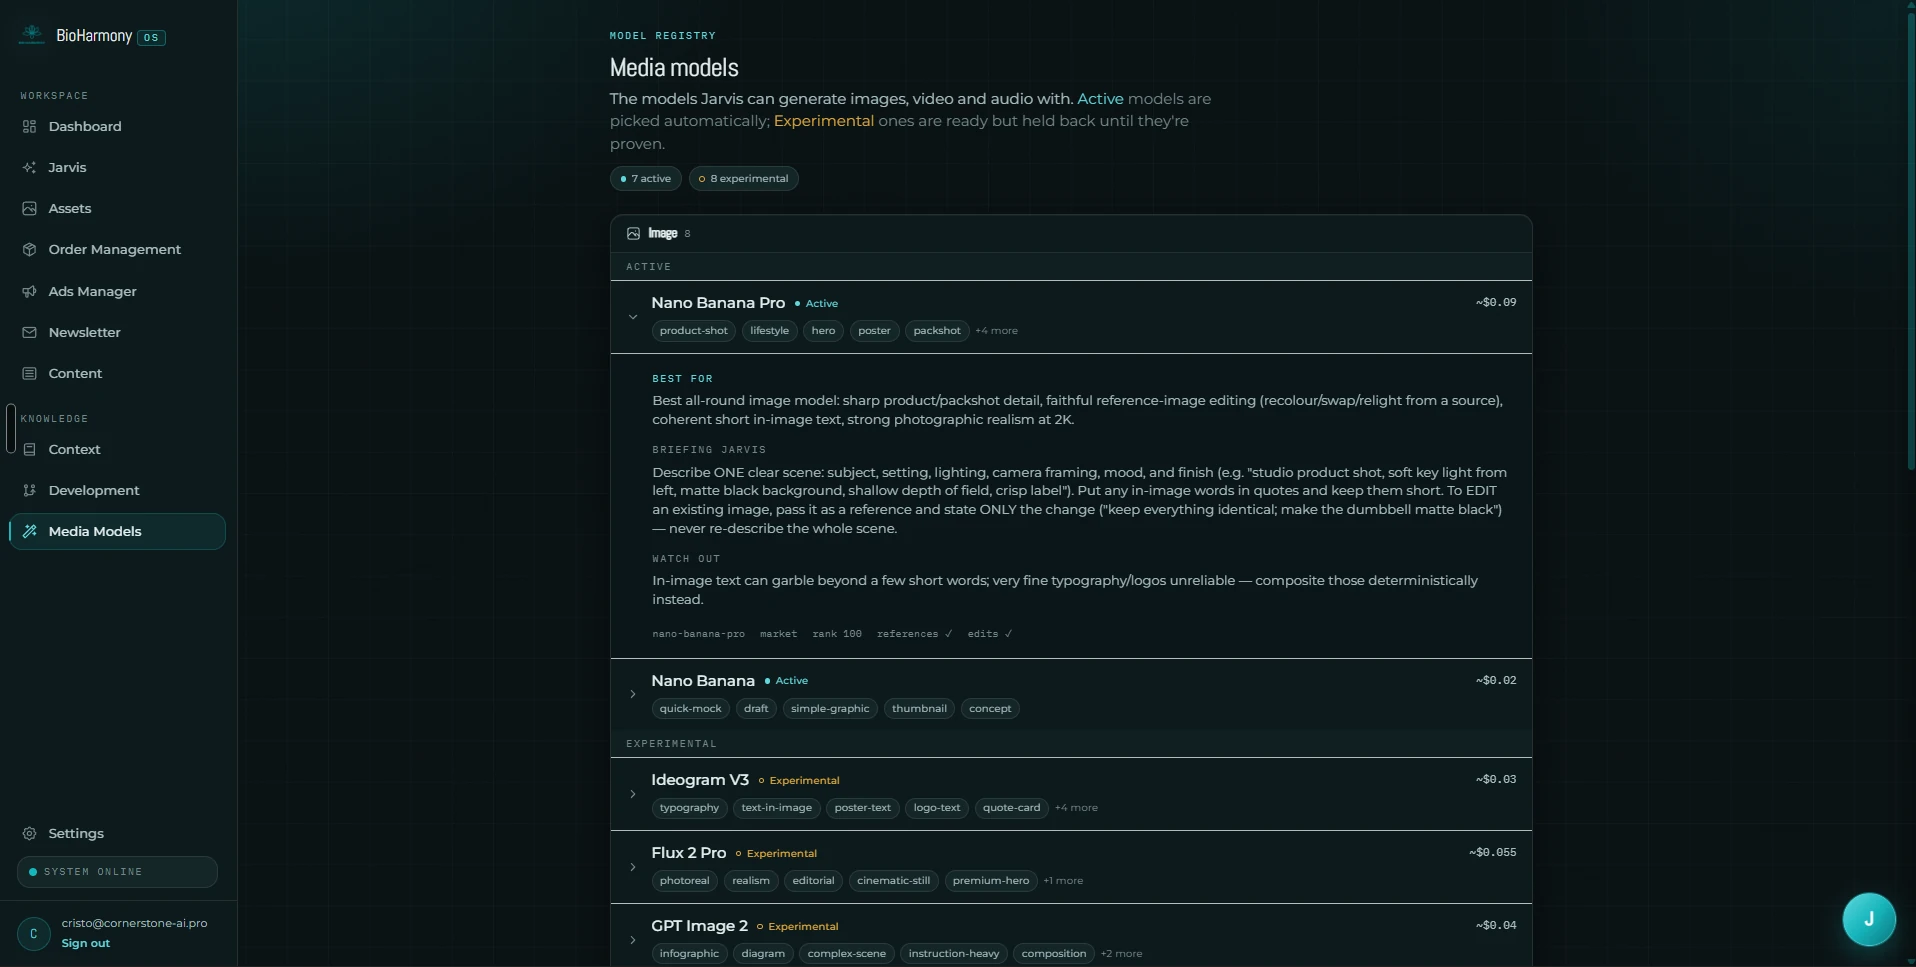The height and width of the screenshot is (967, 1916).
Task: Expand the Ideogram V3 row chevron
Action: click(x=633, y=795)
